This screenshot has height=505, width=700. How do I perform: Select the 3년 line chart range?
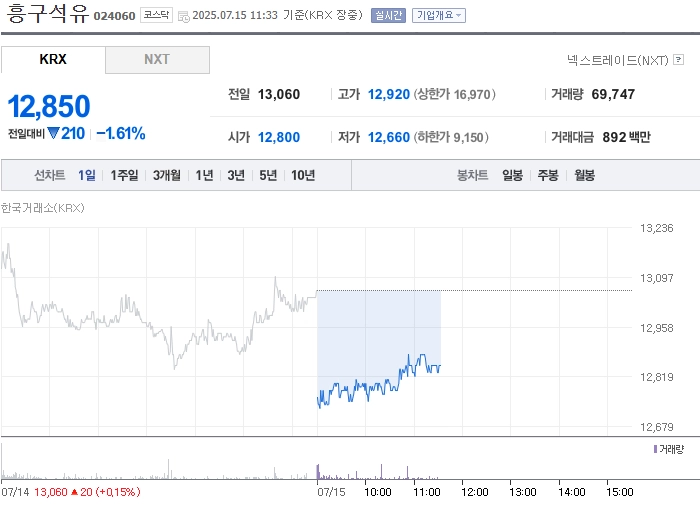pyautogui.click(x=236, y=175)
